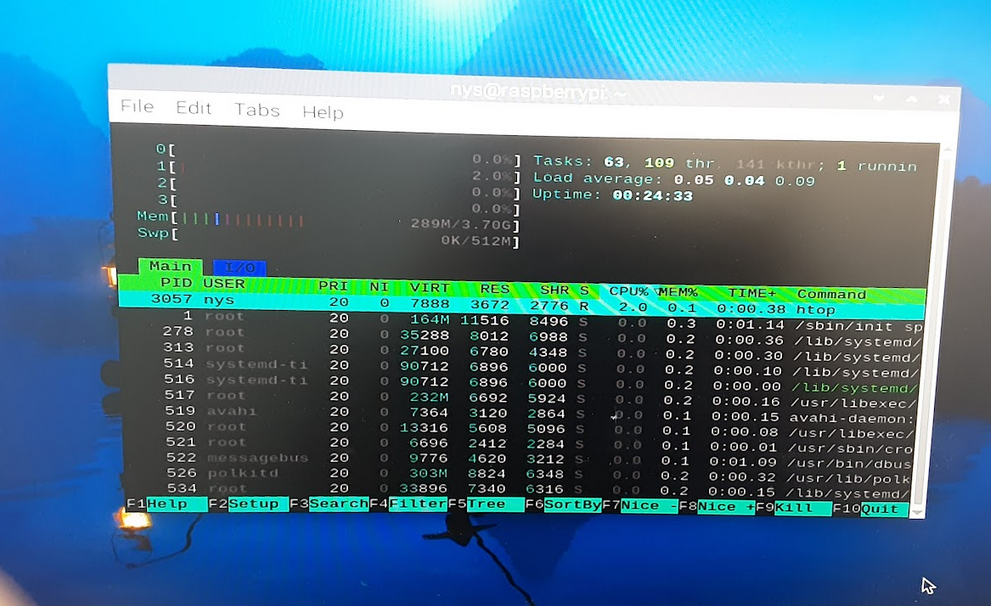Screen dimensions: 991x606
Task: Start a process search with F3 Search
Action: click(x=329, y=504)
